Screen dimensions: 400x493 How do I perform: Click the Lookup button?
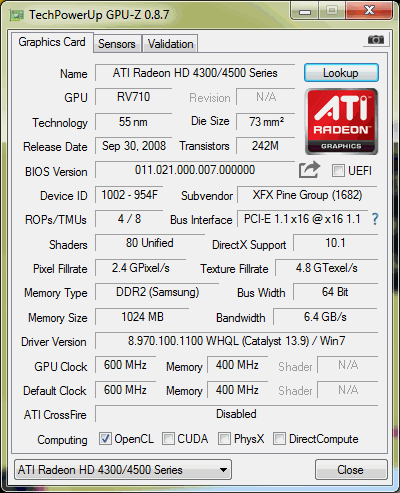pos(341,73)
